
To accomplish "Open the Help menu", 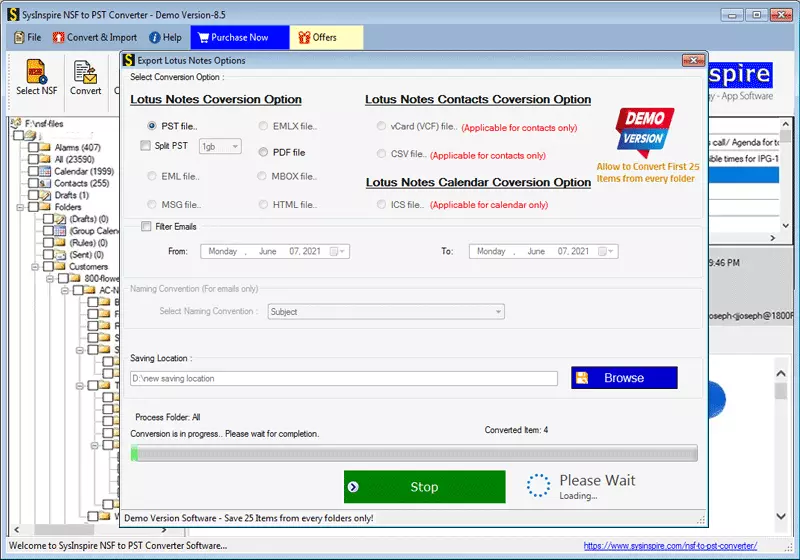I will coord(165,37).
